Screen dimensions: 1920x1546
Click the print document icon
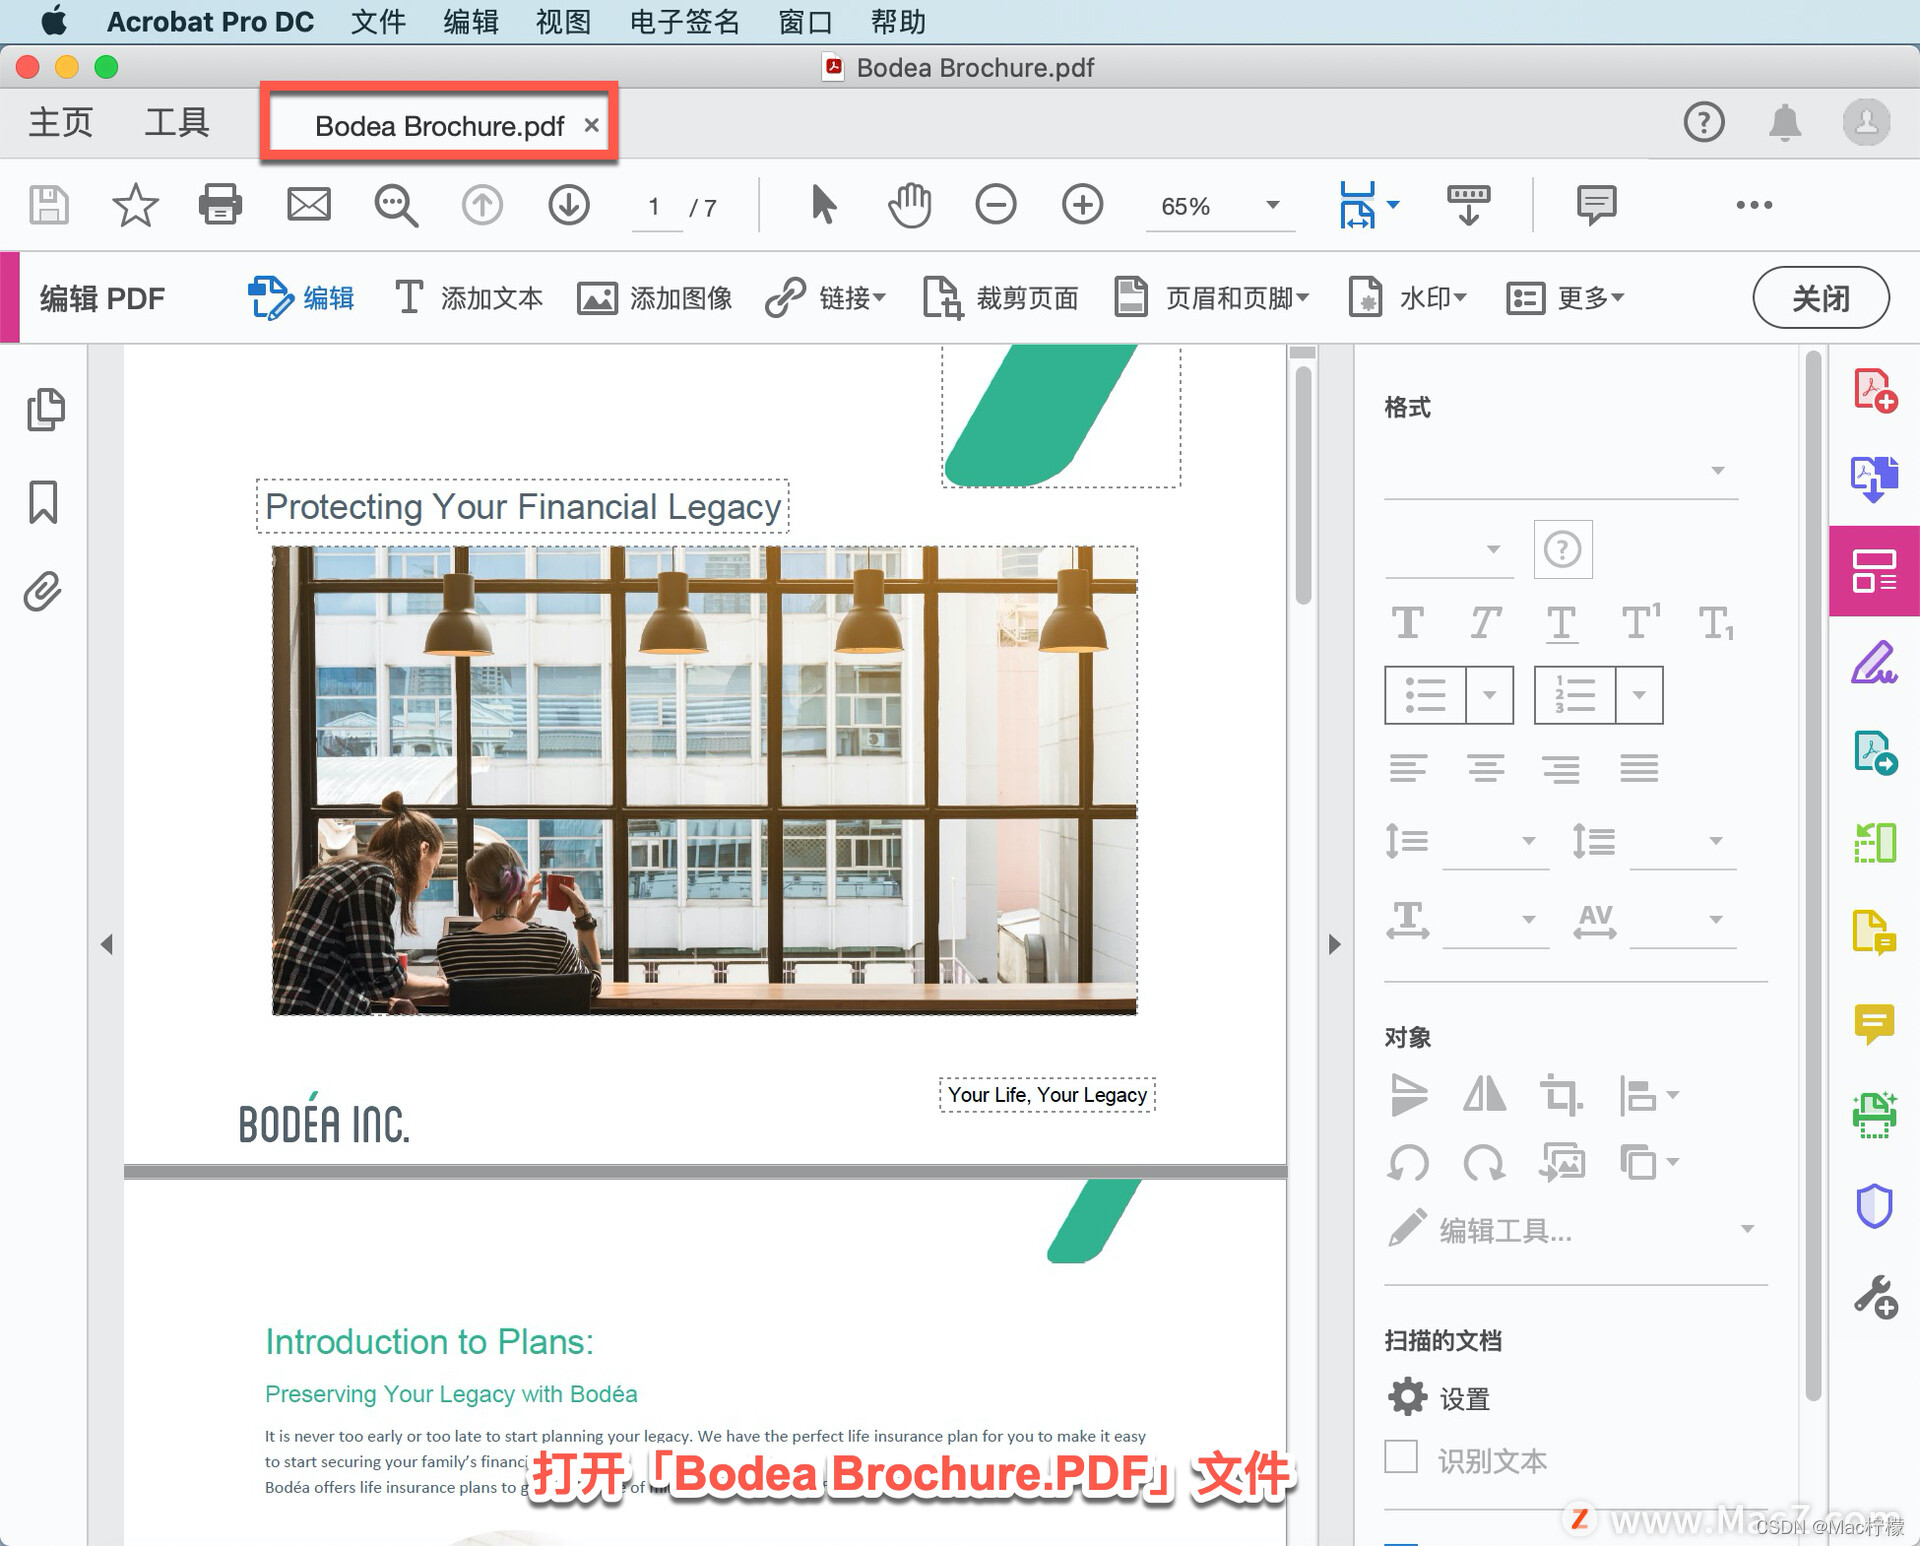pos(220,205)
